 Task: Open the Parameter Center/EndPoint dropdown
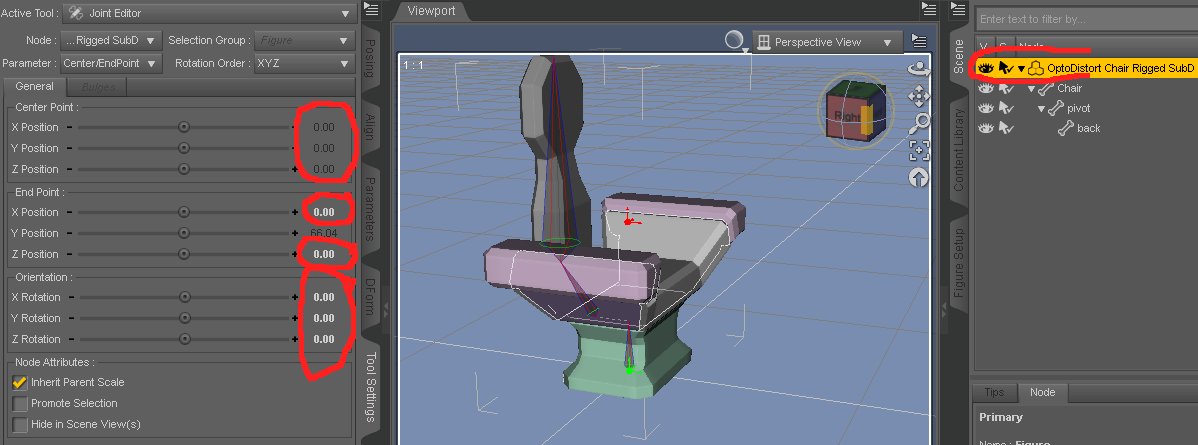coord(111,63)
